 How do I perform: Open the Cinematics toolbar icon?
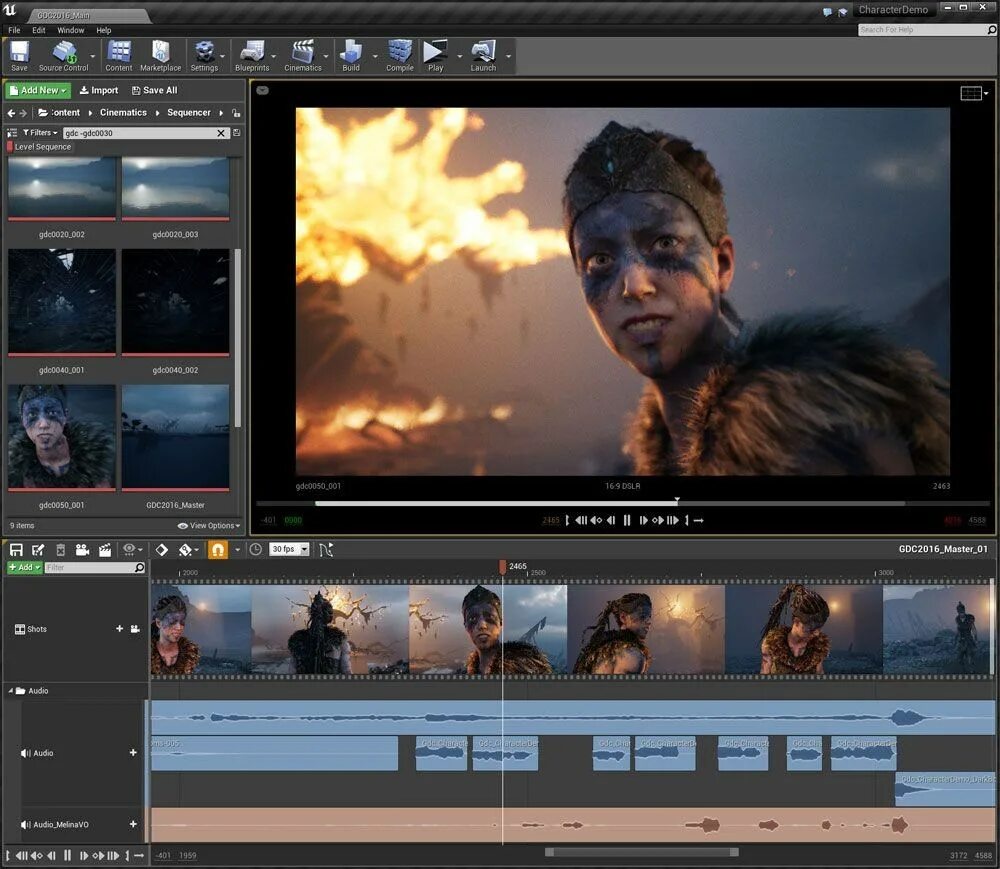pyautogui.click(x=302, y=54)
